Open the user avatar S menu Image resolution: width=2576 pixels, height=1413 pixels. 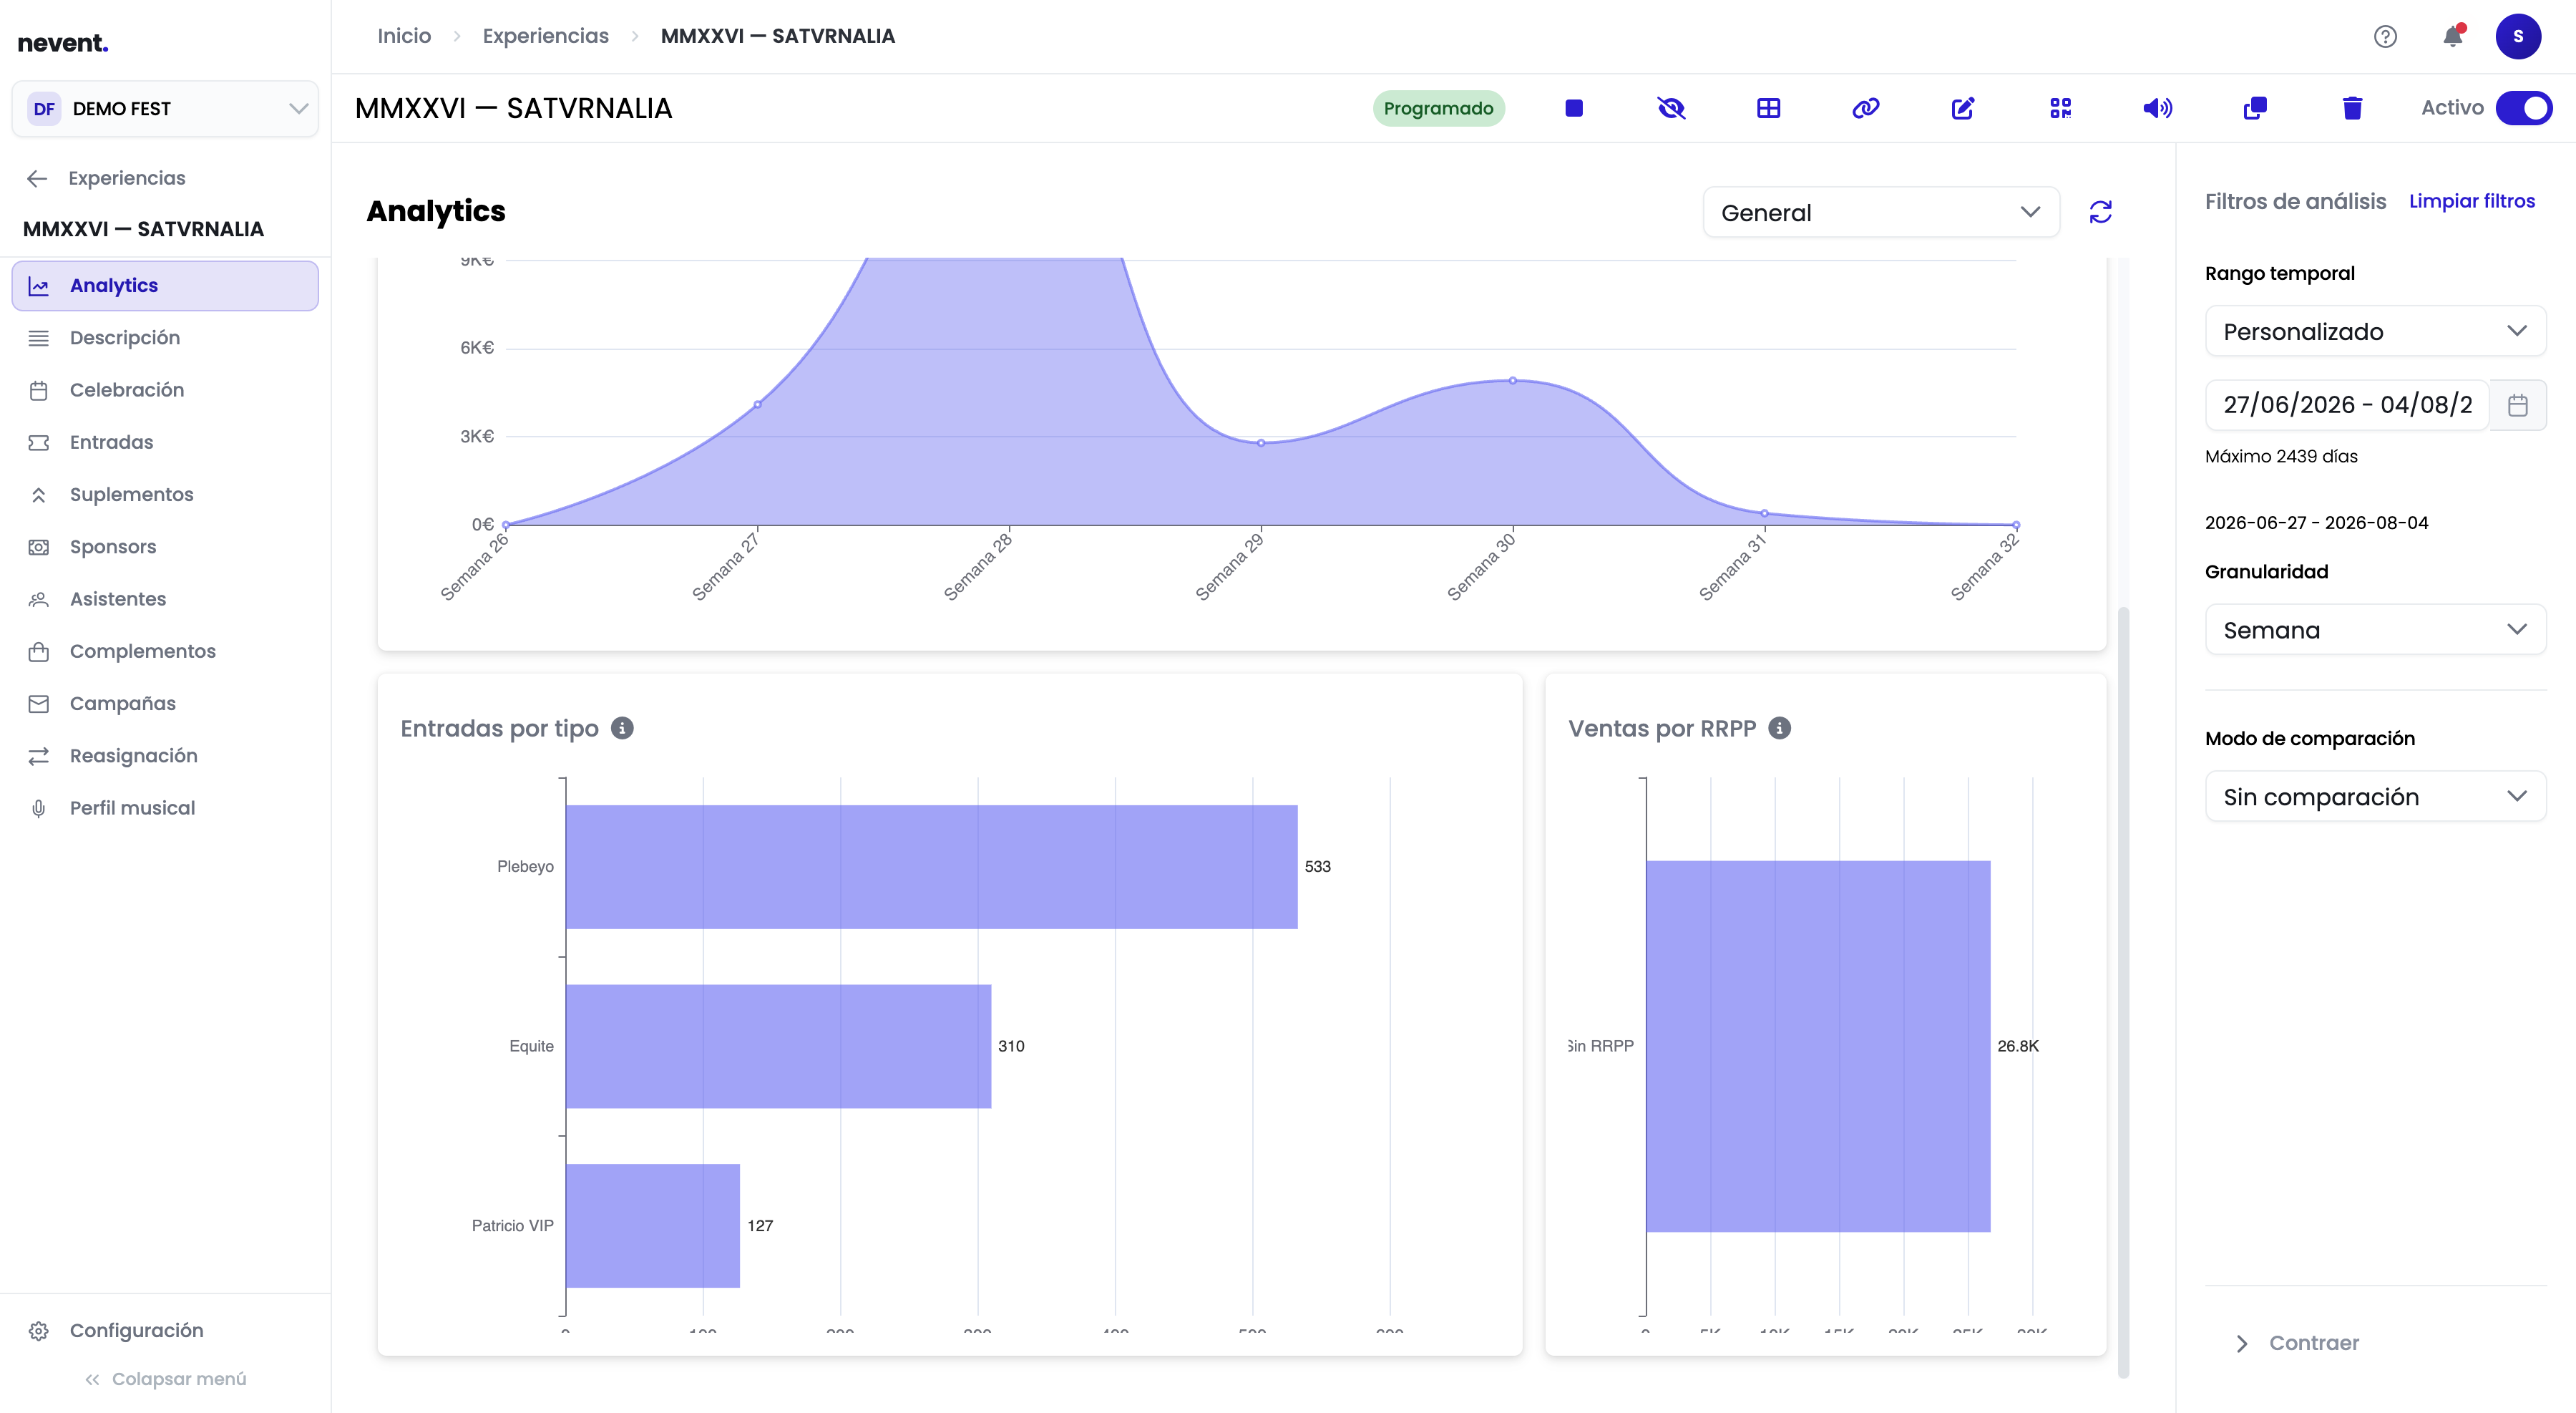click(x=2518, y=37)
